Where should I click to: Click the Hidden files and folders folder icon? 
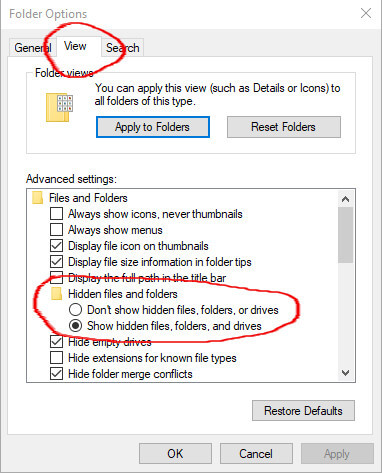[x=56, y=294]
